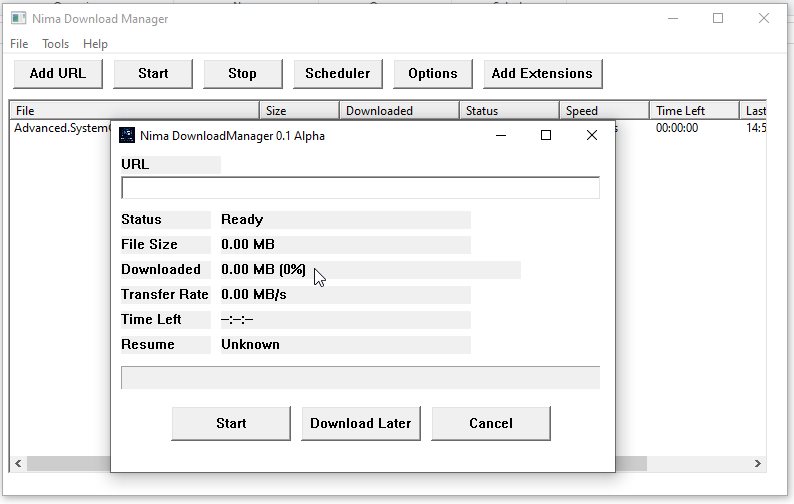This screenshot has width=794, height=504.
Task: Open the File menu
Action: (19, 44)
